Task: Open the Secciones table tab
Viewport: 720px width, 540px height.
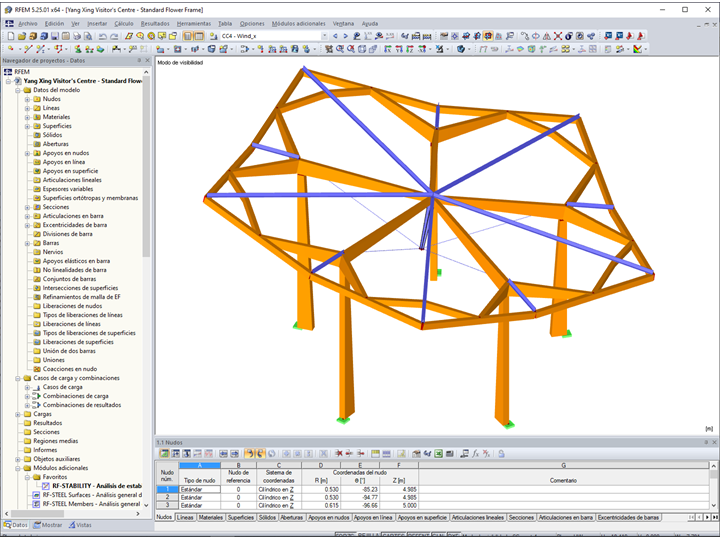Action: 521,518
